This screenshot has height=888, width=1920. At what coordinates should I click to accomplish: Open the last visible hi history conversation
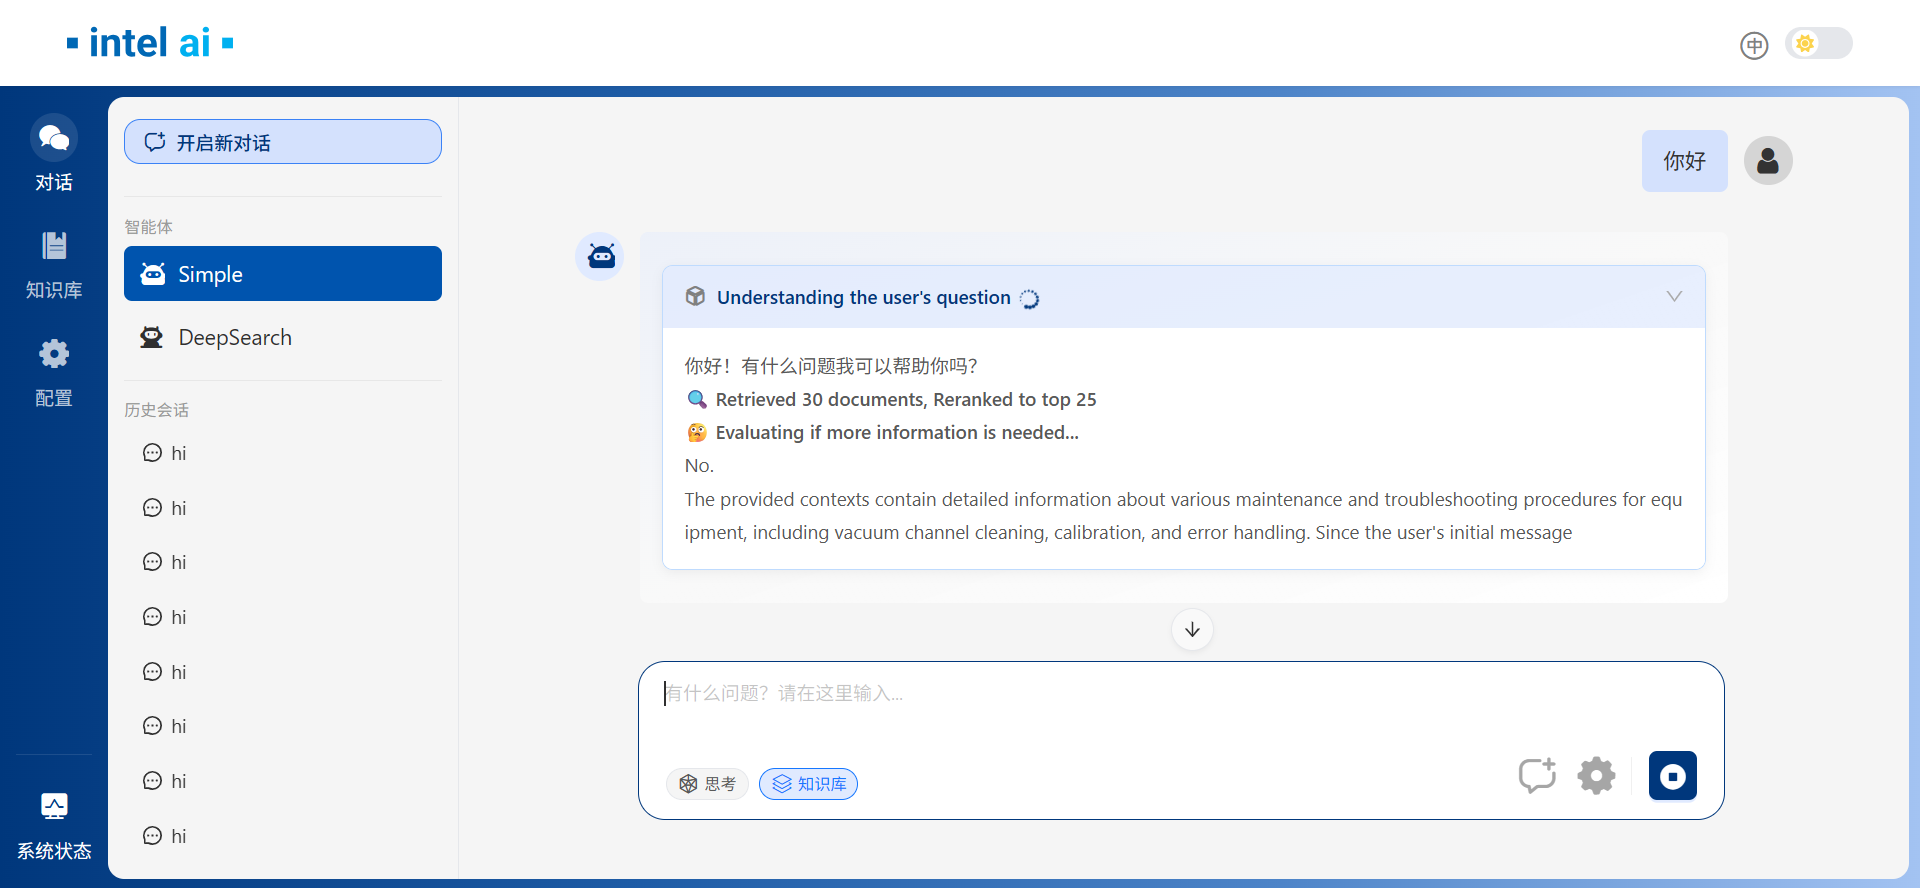[x=178, y=836]
